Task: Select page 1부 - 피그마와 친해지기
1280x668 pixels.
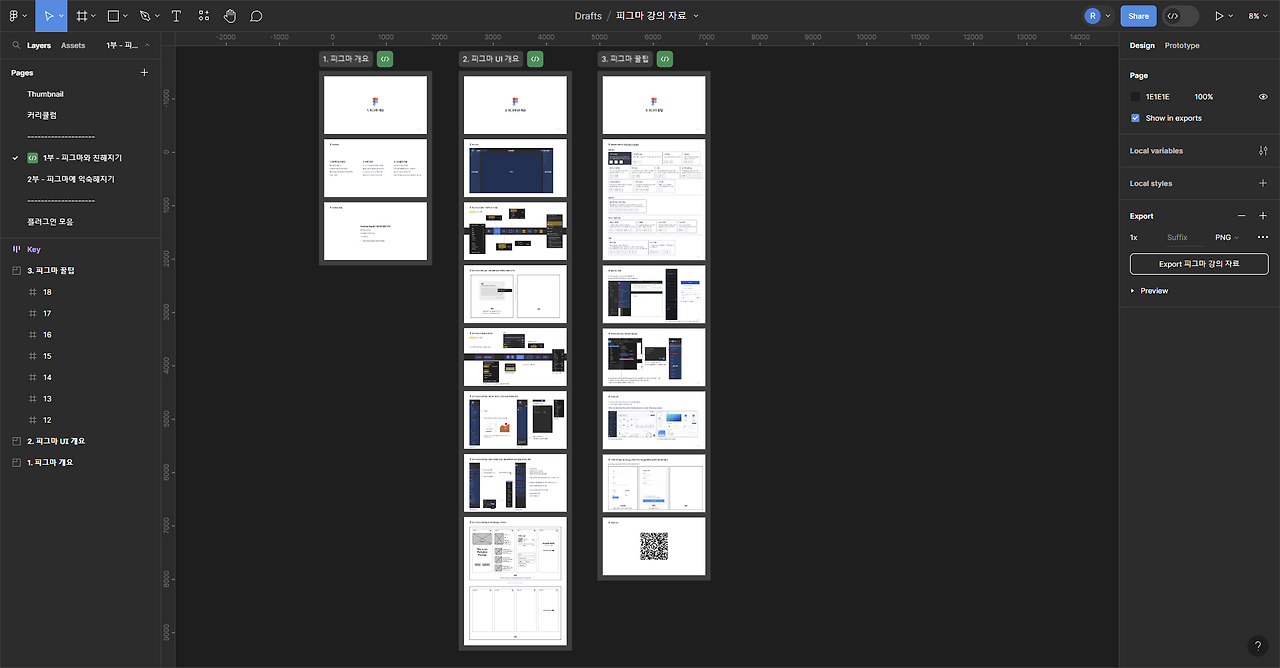Action: point(80,158)
